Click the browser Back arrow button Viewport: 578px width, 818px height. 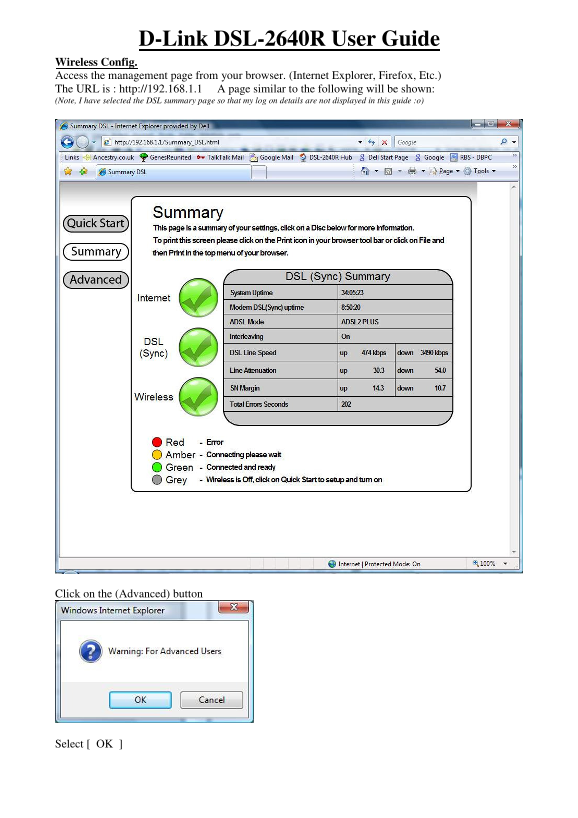coord(67,142)
